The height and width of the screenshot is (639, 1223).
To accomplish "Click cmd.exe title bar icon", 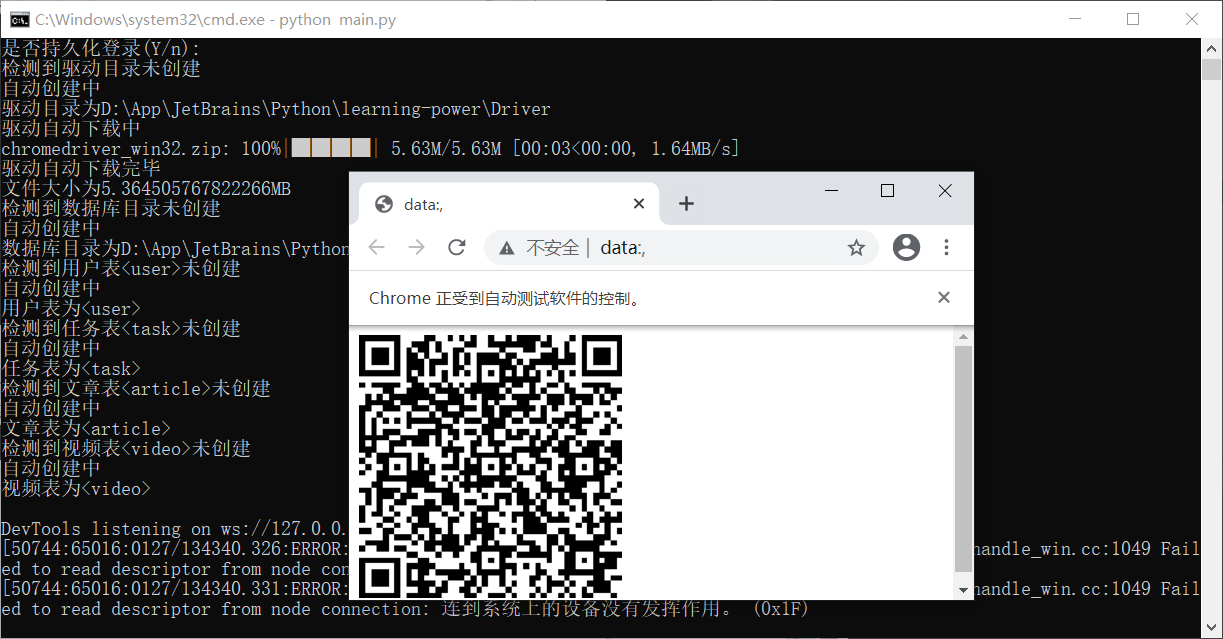I will (19, 19).
